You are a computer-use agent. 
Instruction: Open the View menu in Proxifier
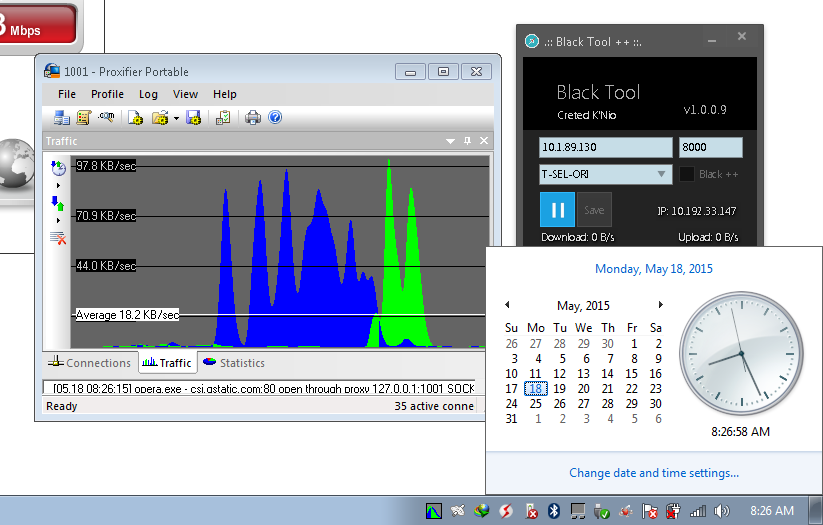pyautogui.click(x=185, y=94)
